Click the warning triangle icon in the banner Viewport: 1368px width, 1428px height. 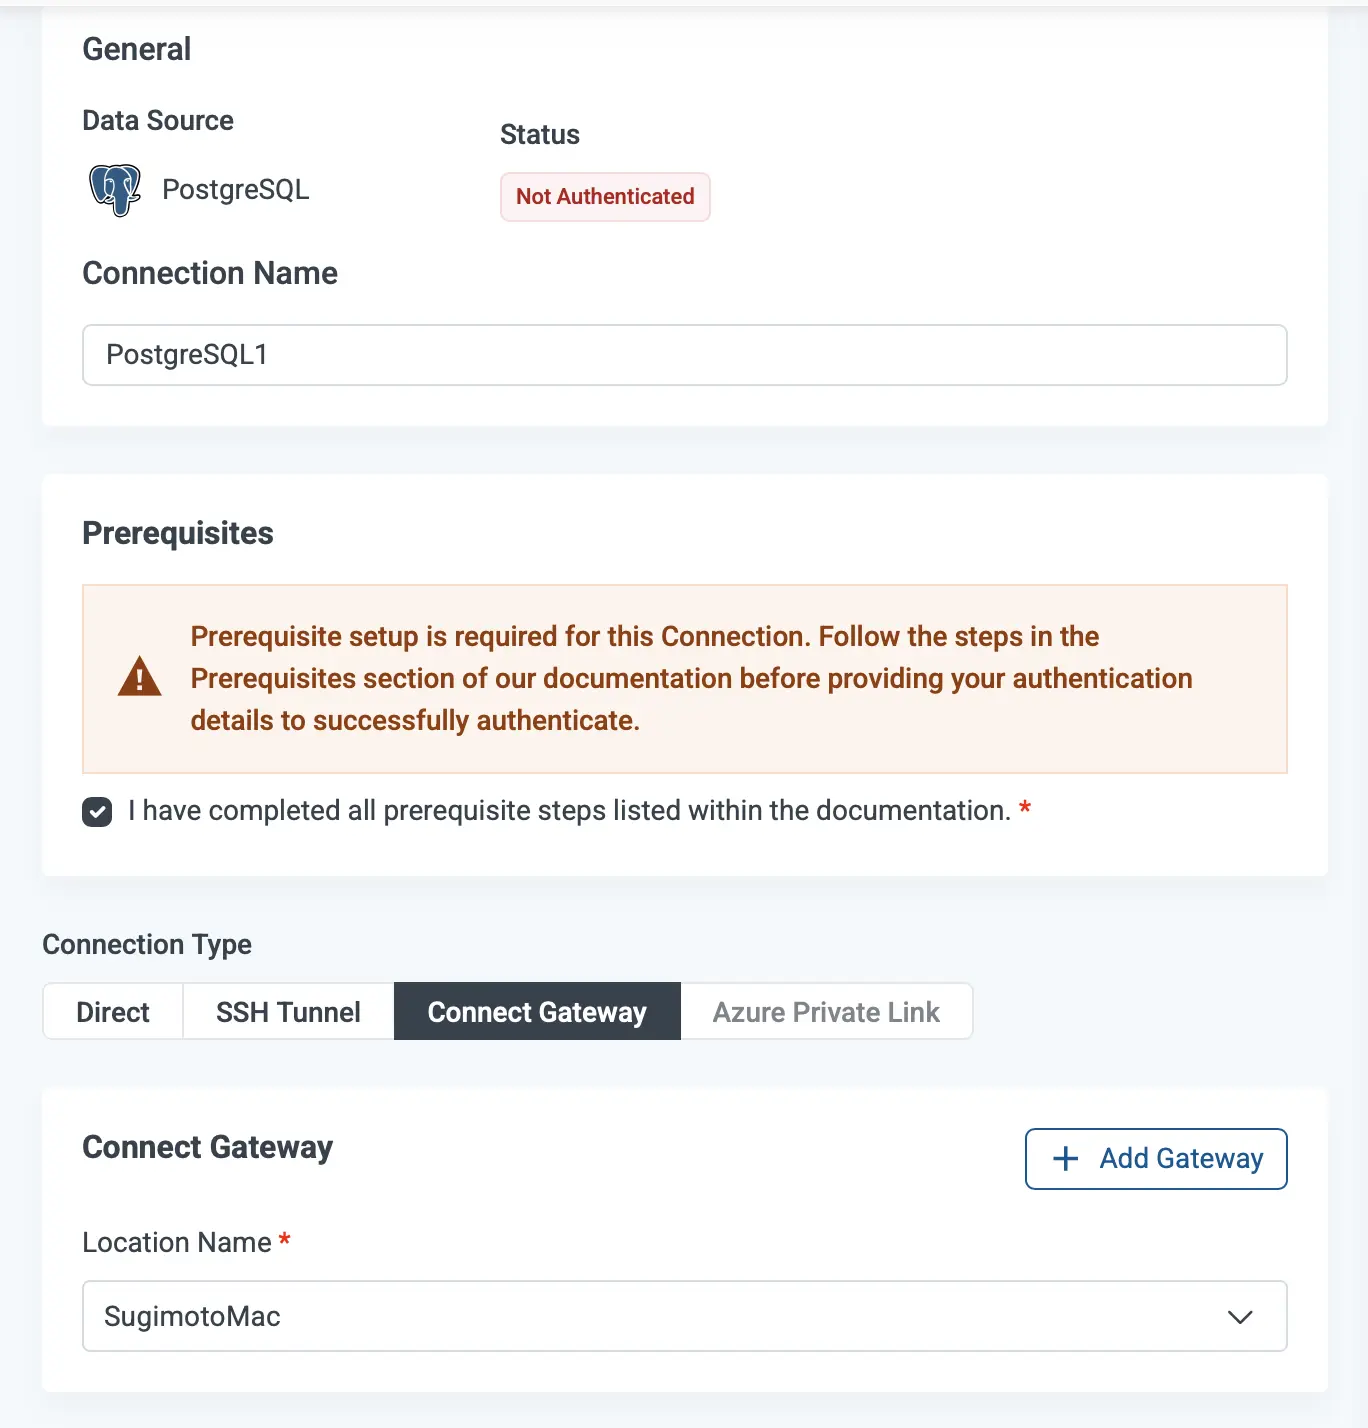pos(140,678)
